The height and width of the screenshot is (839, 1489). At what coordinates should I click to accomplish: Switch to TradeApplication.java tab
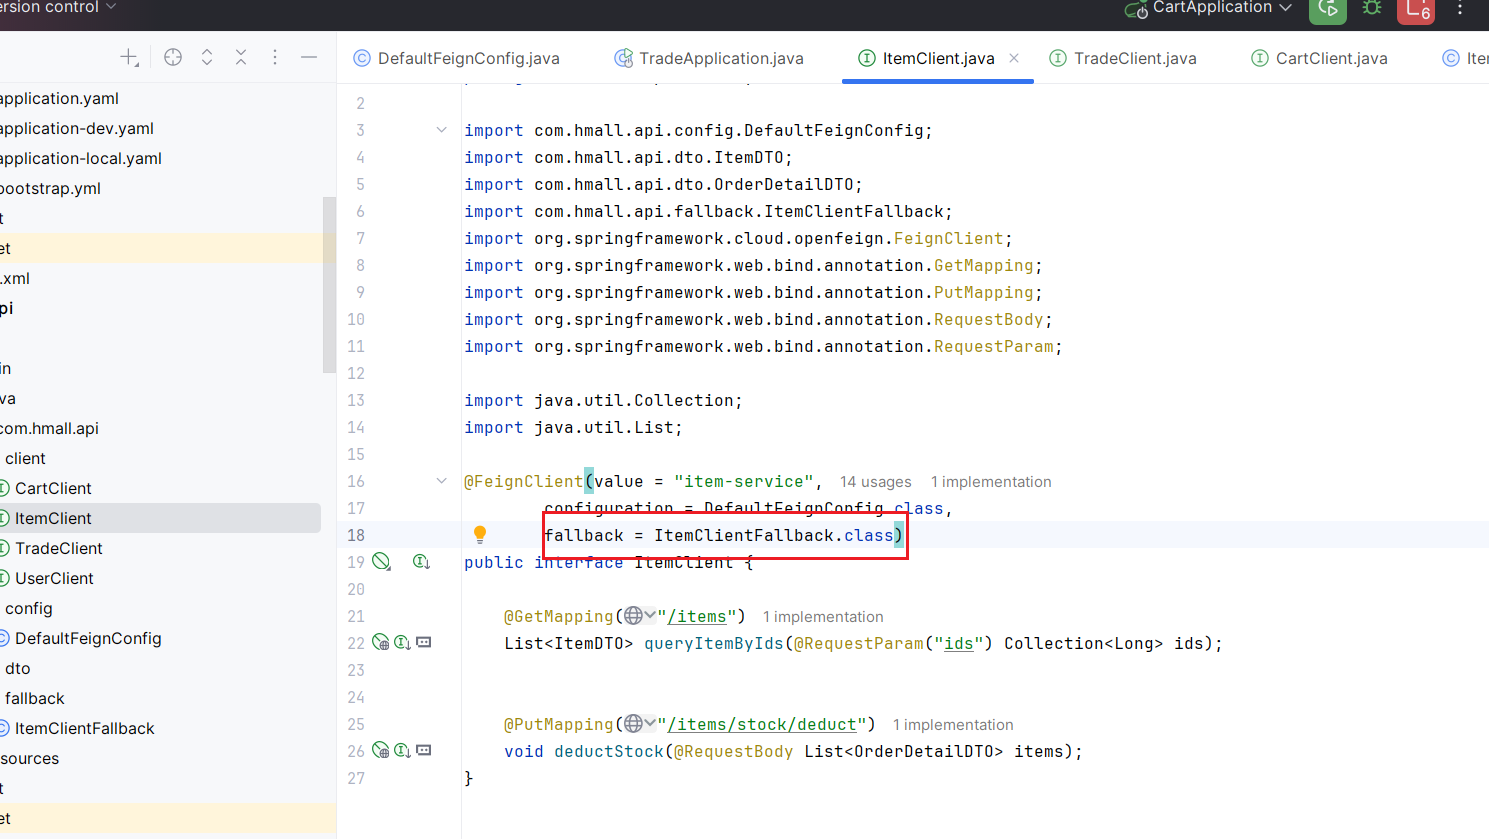point(709,58)
